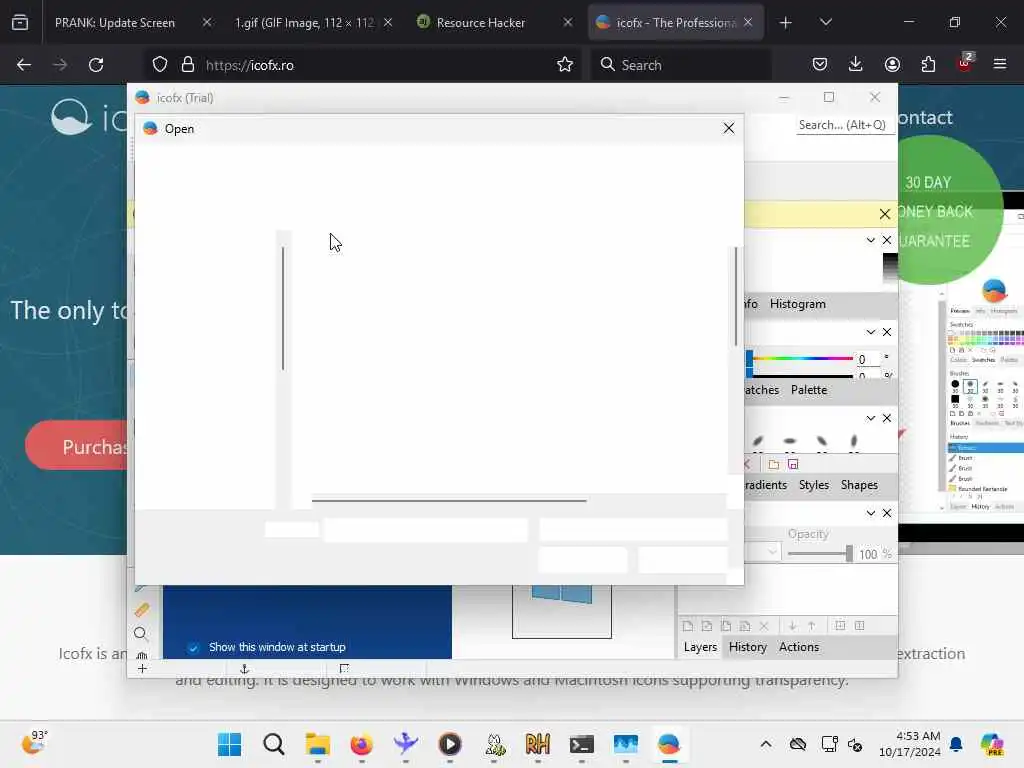Close the layers panel group
Viewport: 1024px width, 768px height.
887,513
